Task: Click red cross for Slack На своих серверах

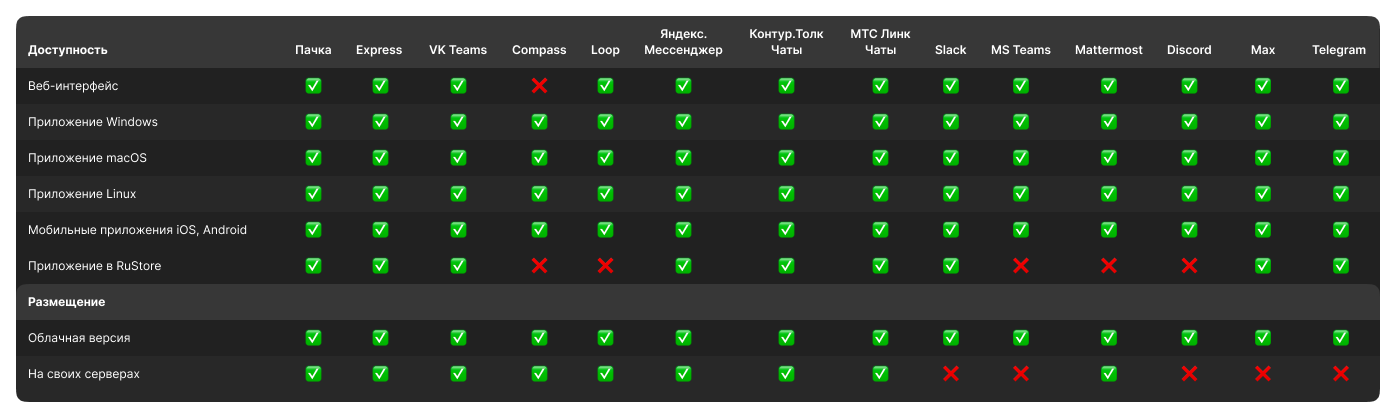Action: point(950,374)
